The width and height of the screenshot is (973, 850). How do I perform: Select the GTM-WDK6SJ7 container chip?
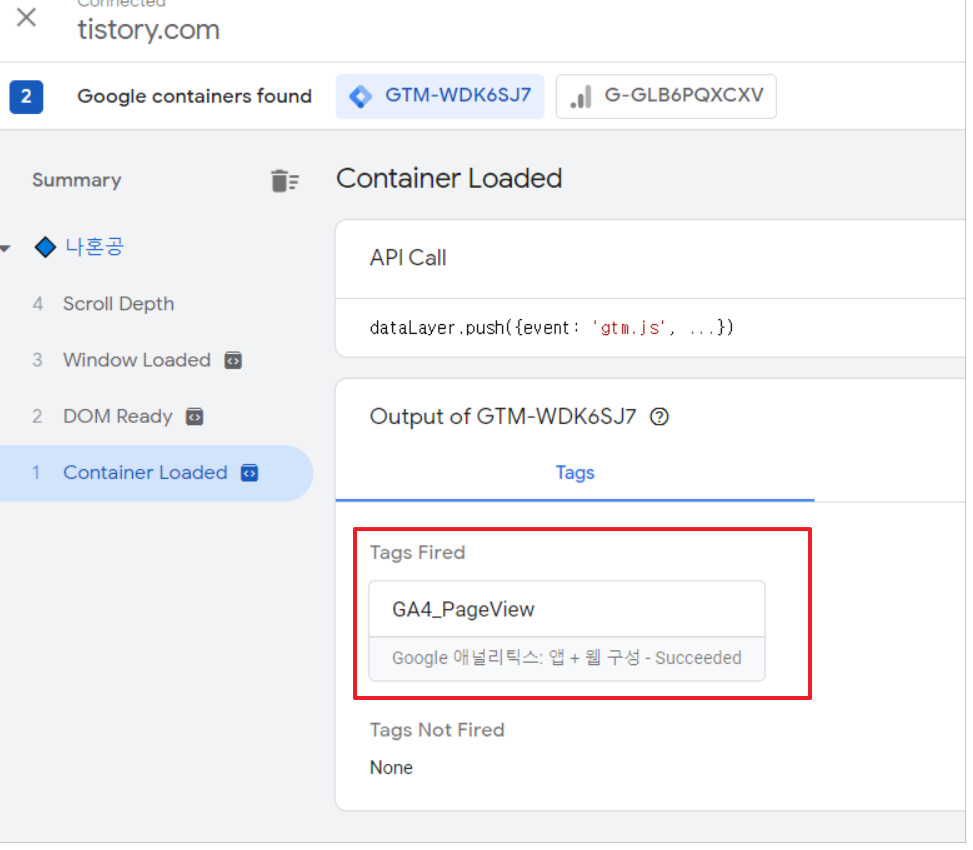[x=440, y=97]
